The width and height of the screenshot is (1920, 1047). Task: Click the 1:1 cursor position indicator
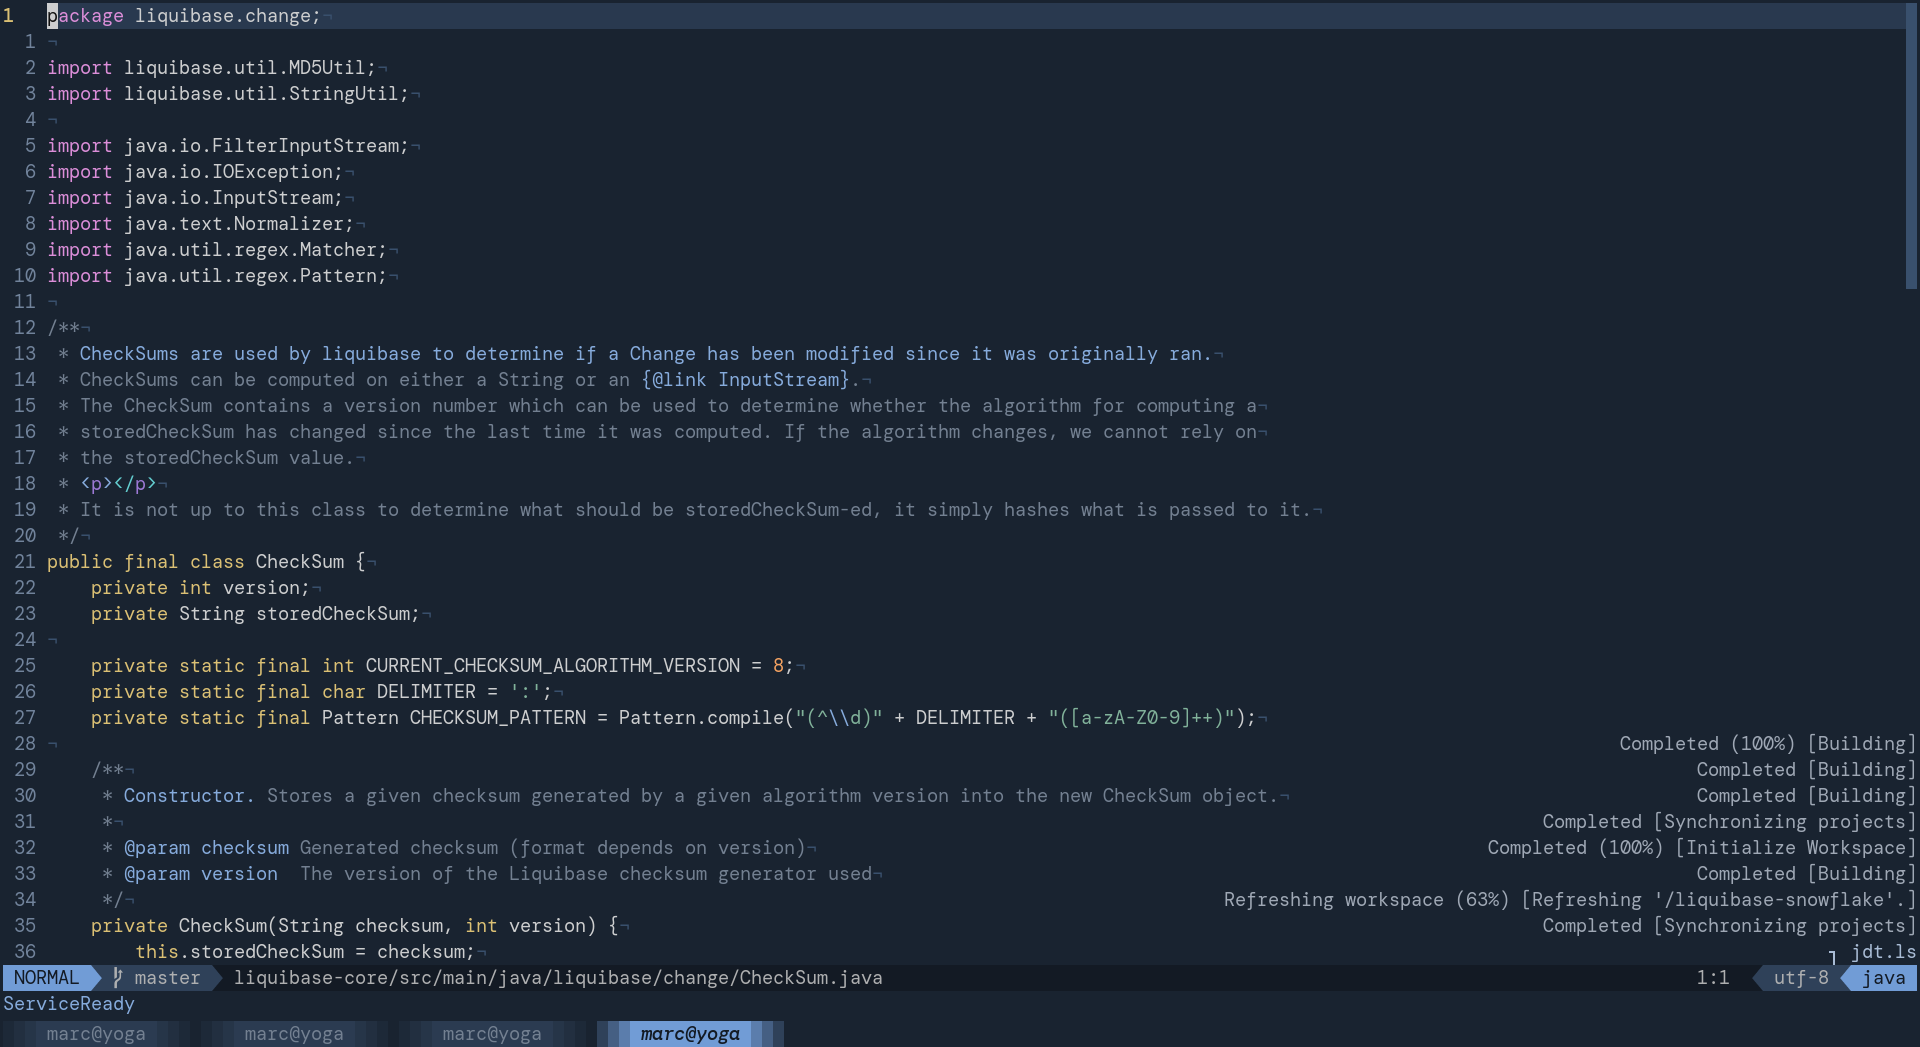coord(1713,978)
